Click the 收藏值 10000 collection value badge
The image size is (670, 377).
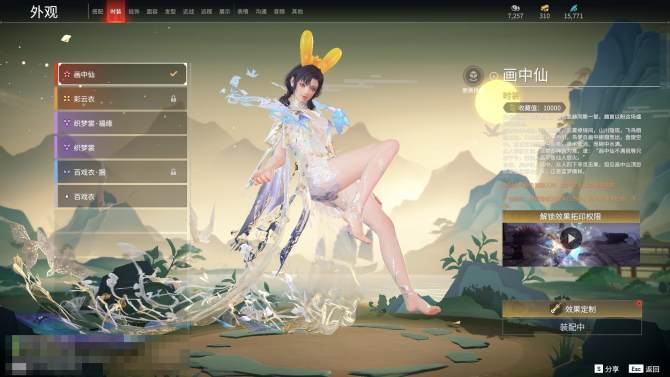click(x=535, y=108)
